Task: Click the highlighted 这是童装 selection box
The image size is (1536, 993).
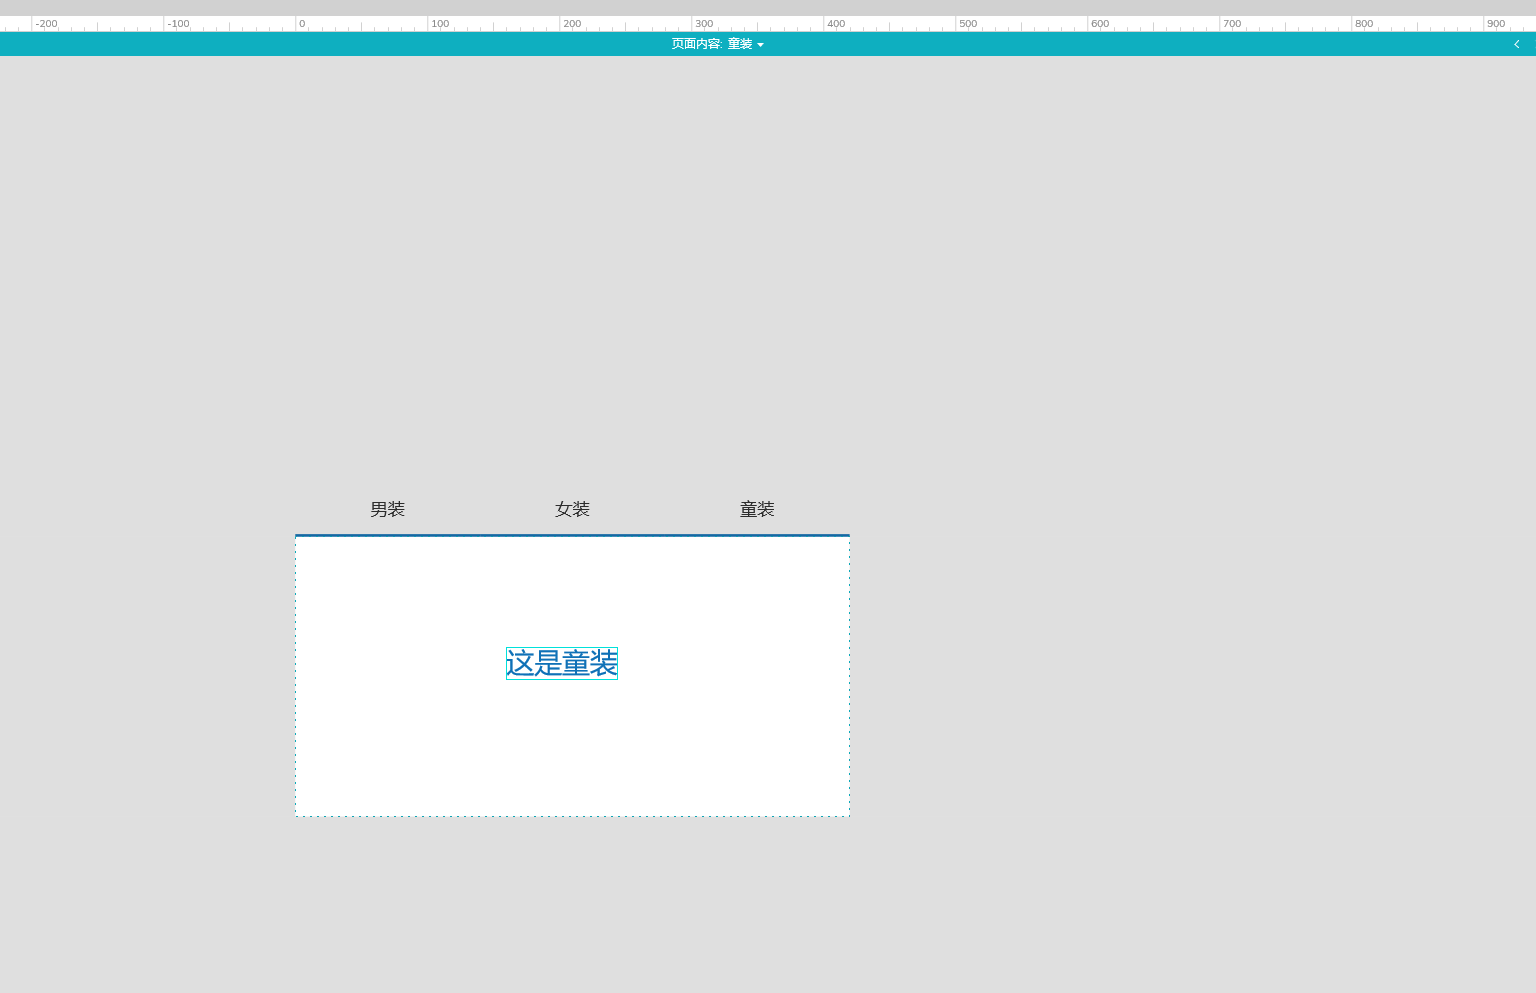Action: [x=561, y=662]
